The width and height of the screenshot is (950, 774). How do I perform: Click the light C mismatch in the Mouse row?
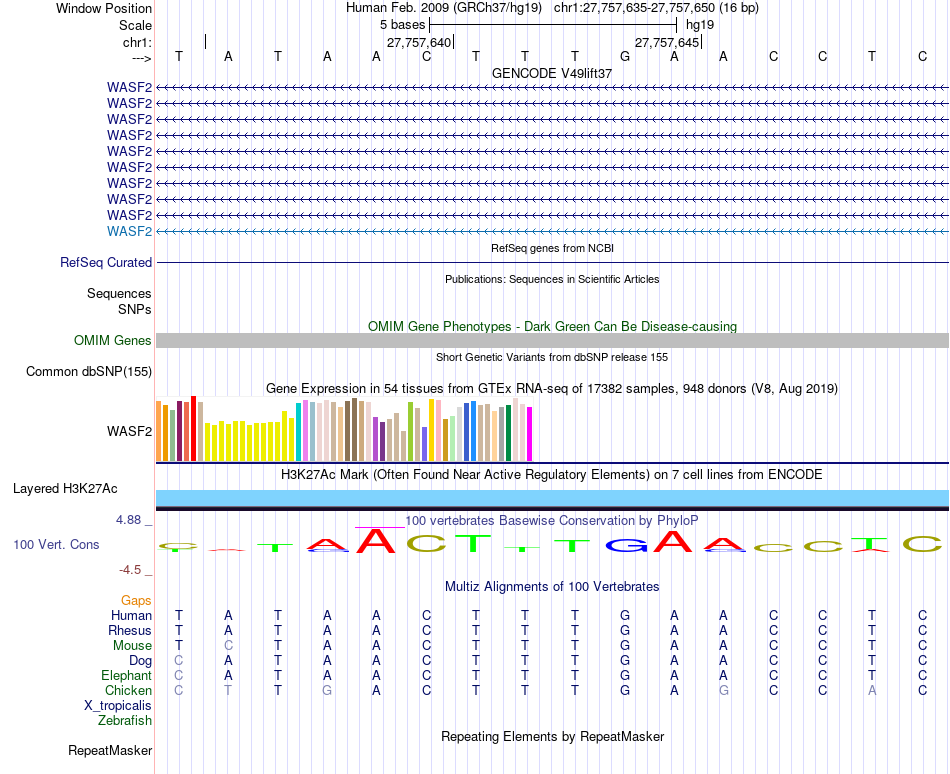(228, 646)
